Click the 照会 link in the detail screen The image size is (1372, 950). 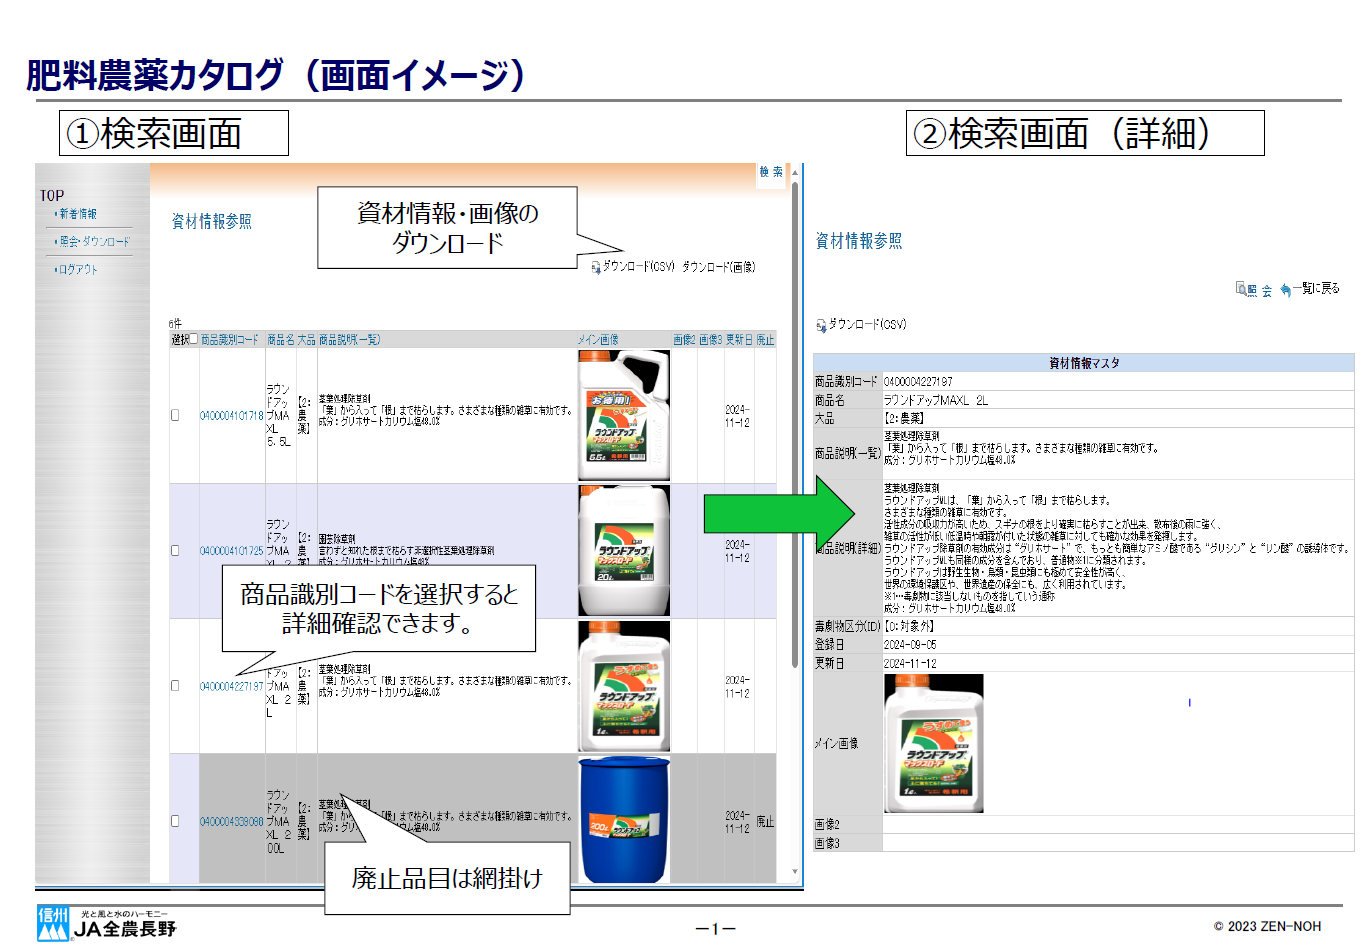[x=1261, y=290]
